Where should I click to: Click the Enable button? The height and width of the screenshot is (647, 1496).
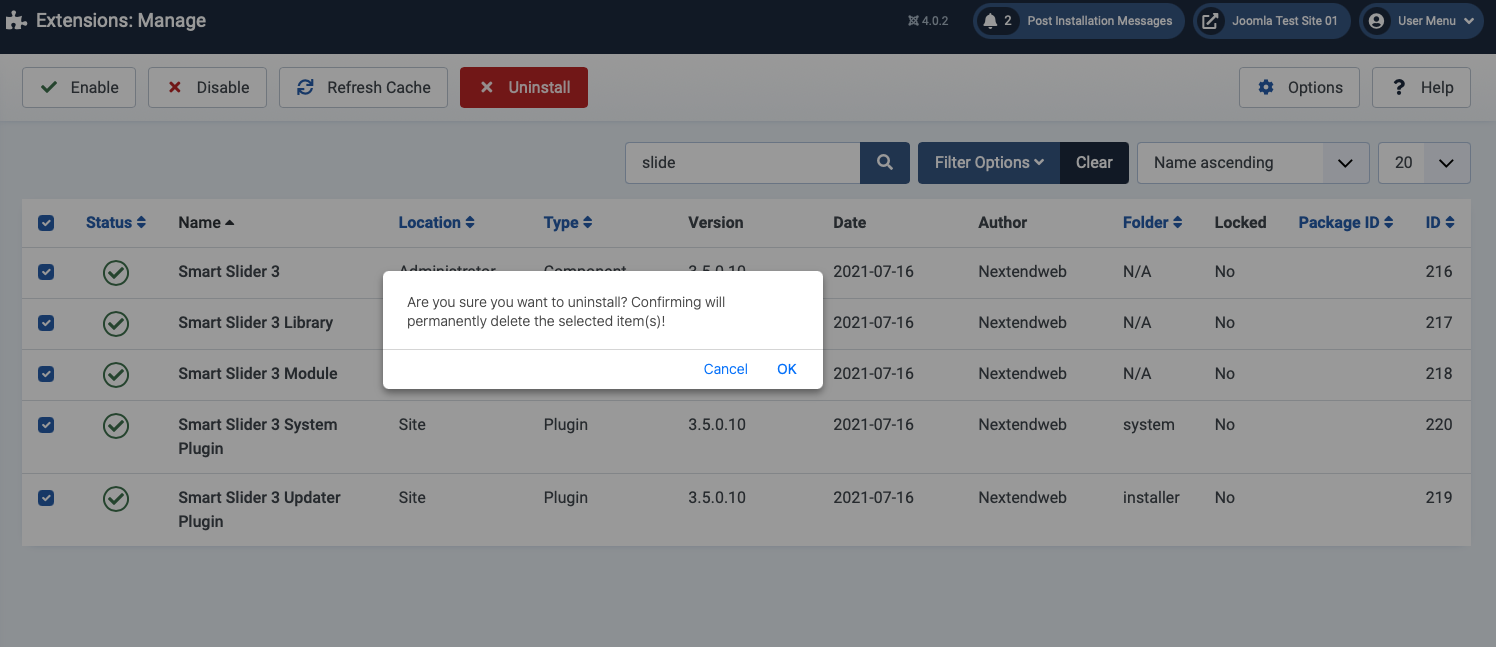coord(79,87)
